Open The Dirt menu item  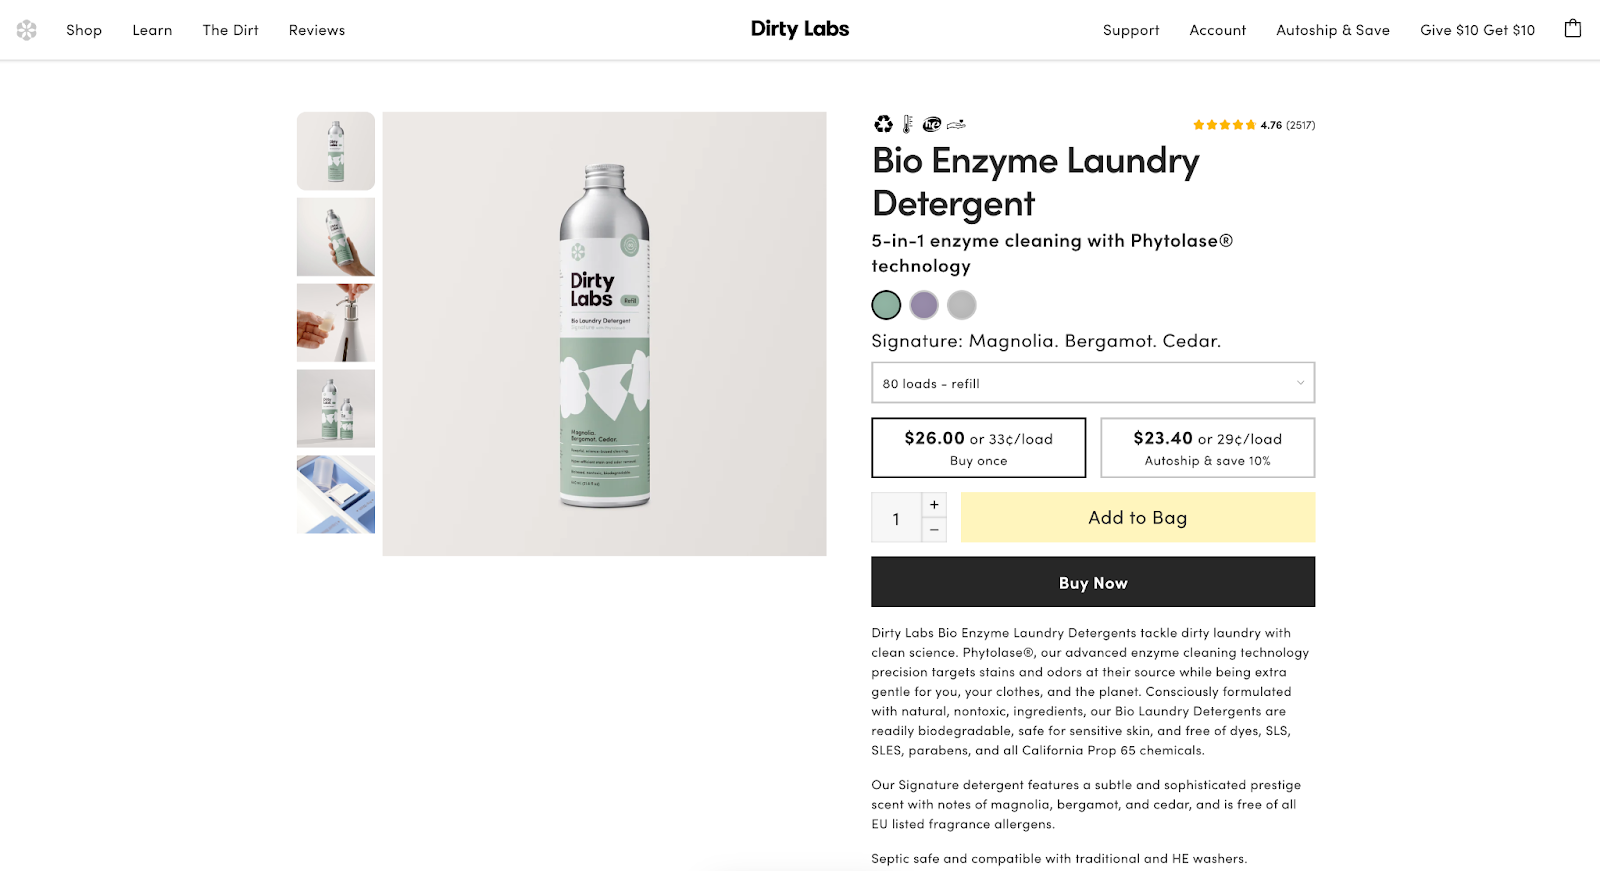tap(229, 29)
